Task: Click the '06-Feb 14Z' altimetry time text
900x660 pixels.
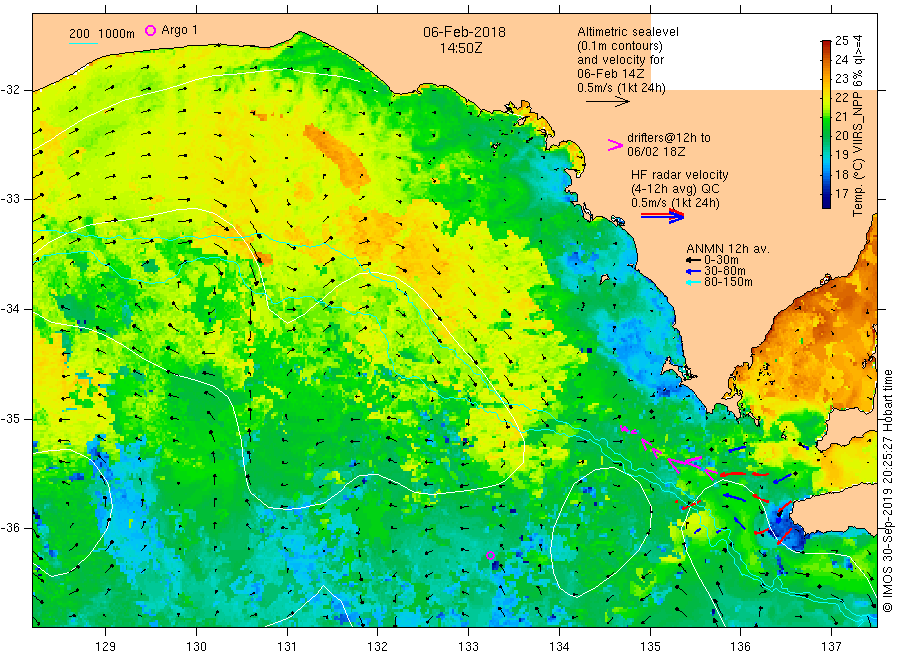Action: 611,73
